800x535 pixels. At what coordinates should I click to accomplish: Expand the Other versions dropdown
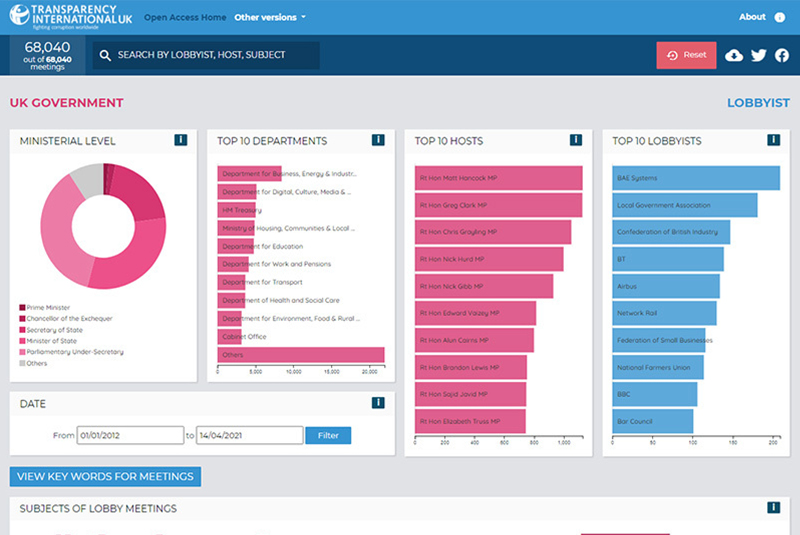(x=270, y=17)
